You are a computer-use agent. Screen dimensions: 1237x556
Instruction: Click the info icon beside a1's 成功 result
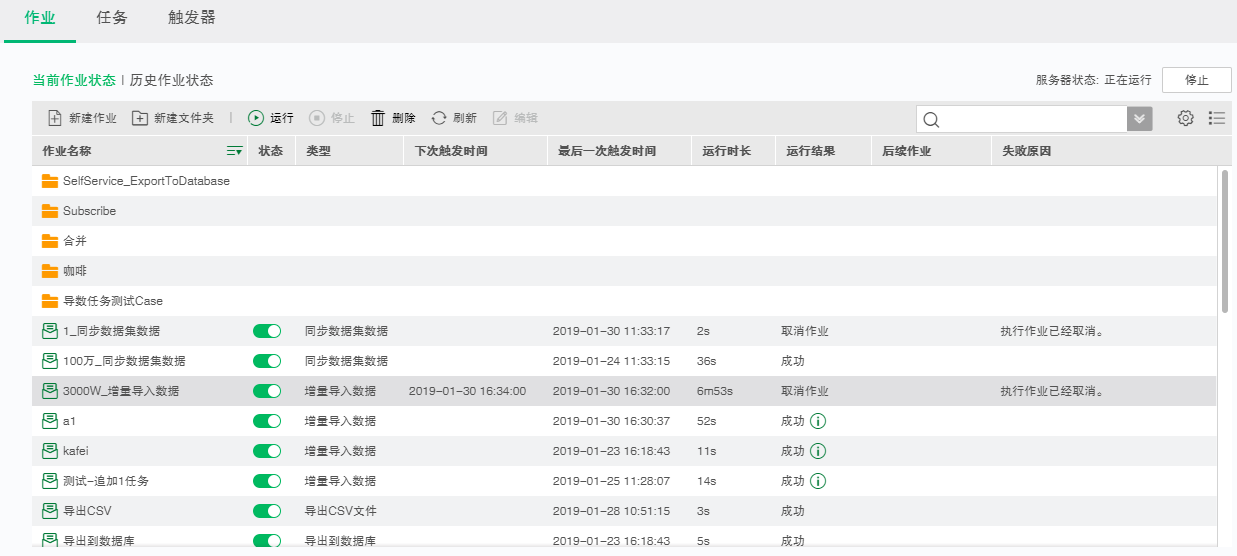(818, 421)
